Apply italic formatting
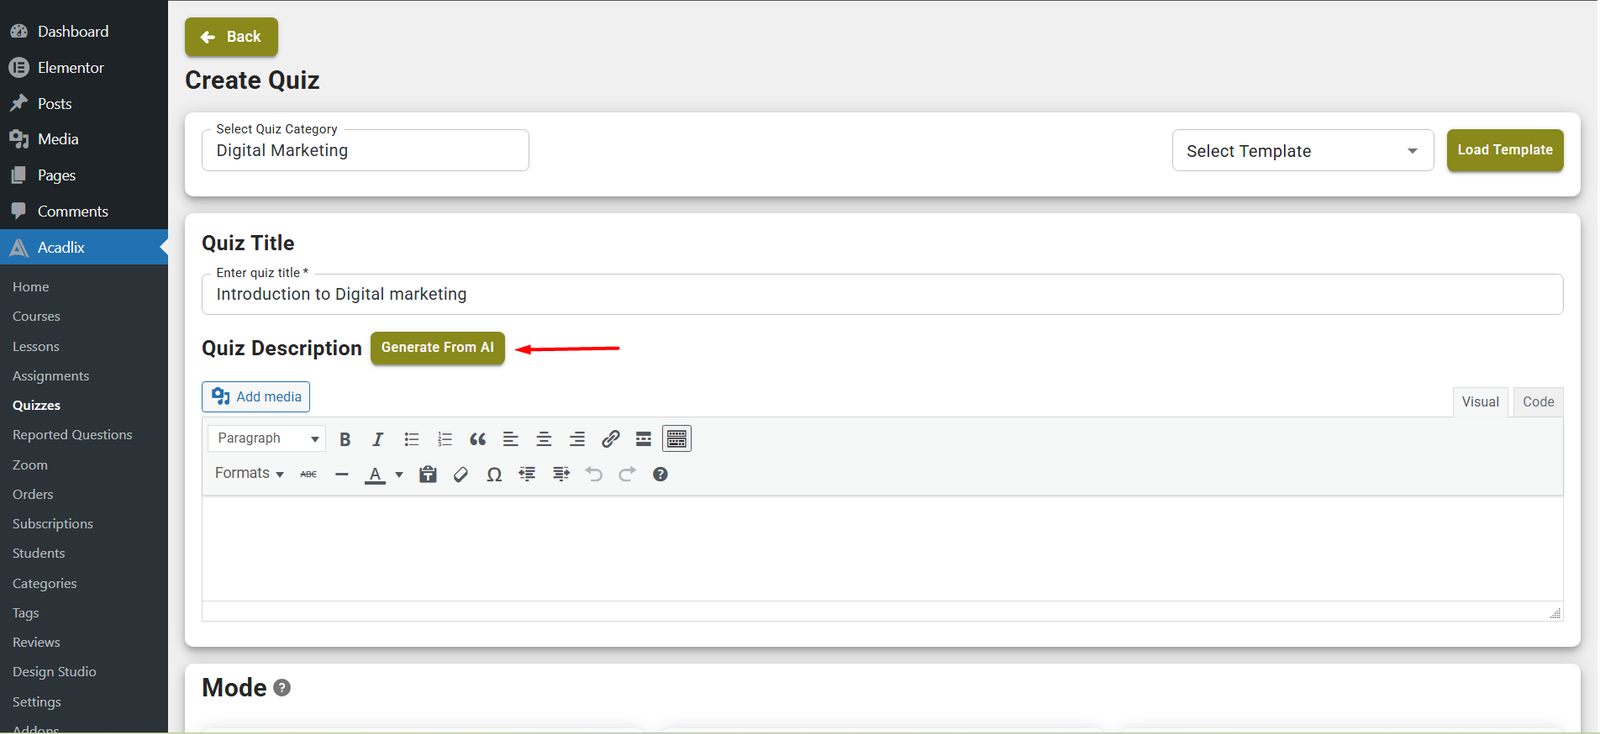This screenshot has height=734, width=1600. [378, 439]
